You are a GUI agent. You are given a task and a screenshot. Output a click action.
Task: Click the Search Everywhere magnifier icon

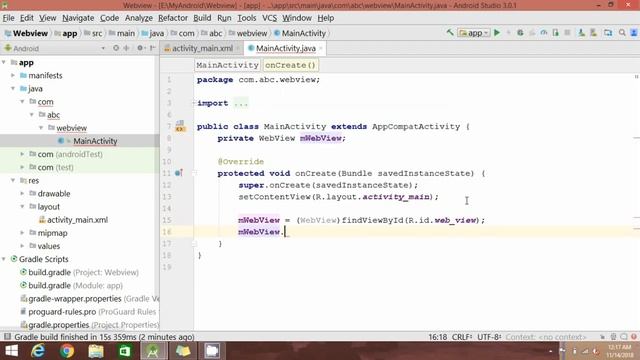click(622, 33)
